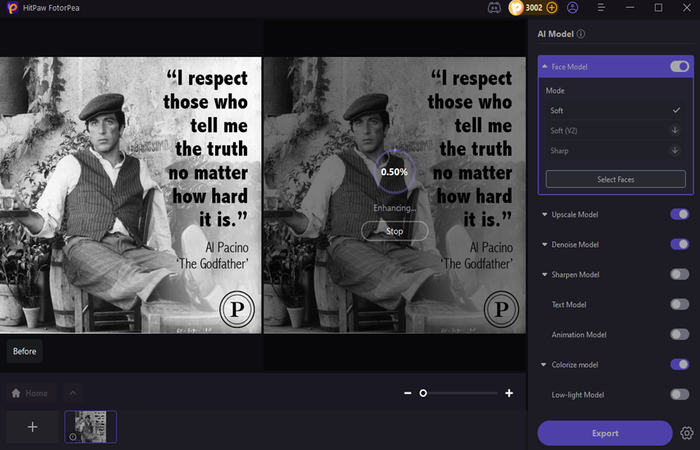Open the hamburger menu in title bar
The height and width of the screenshot is (450, 700).
pyautogui.click(x=601, y=8)
